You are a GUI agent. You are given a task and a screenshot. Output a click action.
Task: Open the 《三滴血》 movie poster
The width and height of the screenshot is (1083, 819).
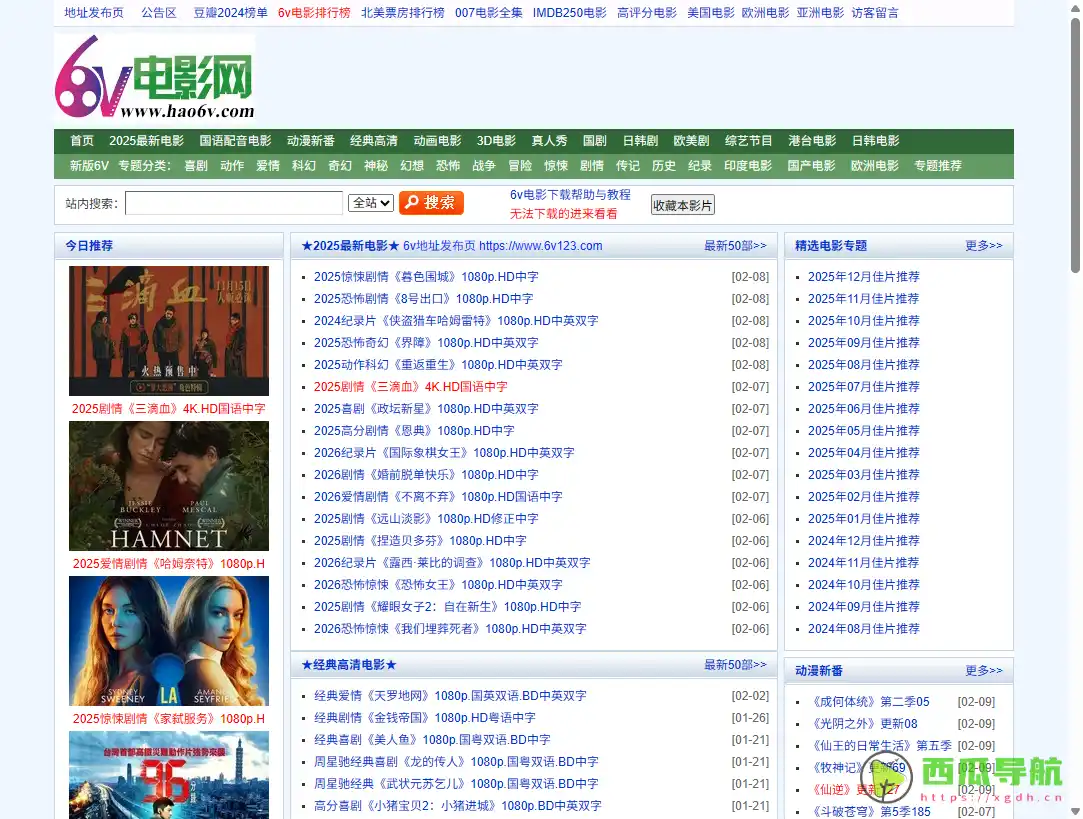(x=168, y=328)
